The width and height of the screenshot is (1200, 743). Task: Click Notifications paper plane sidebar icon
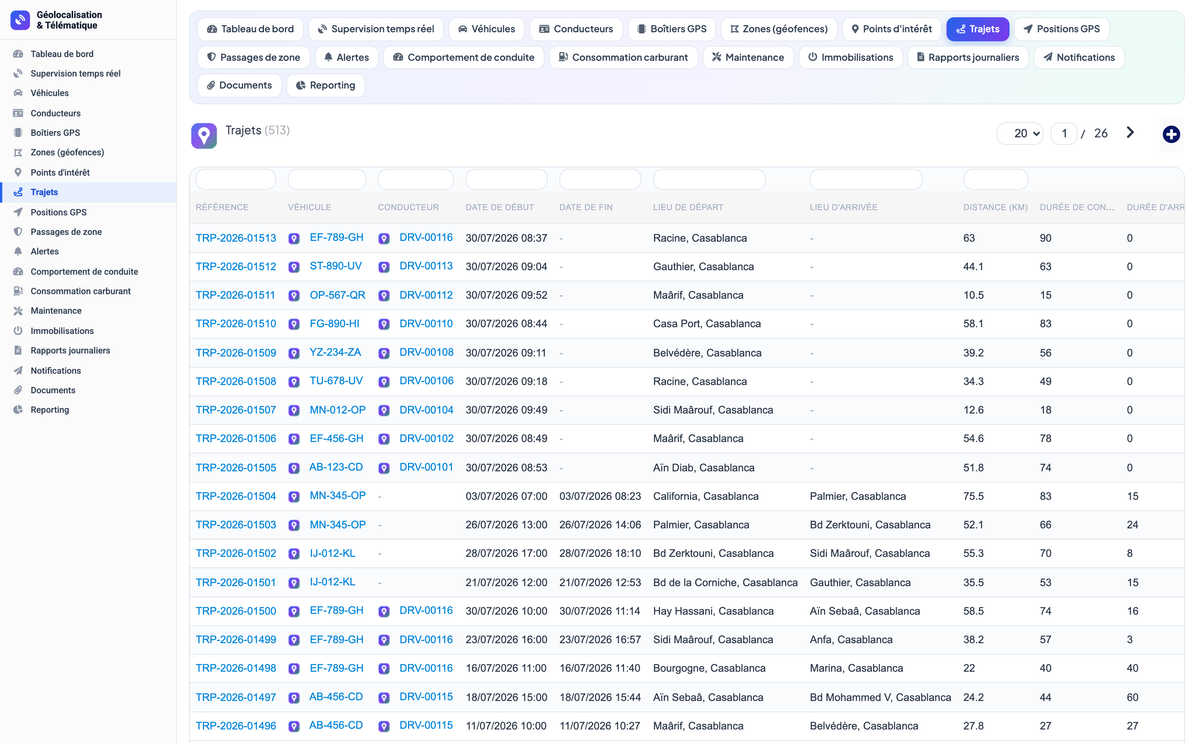pos(18,371)
